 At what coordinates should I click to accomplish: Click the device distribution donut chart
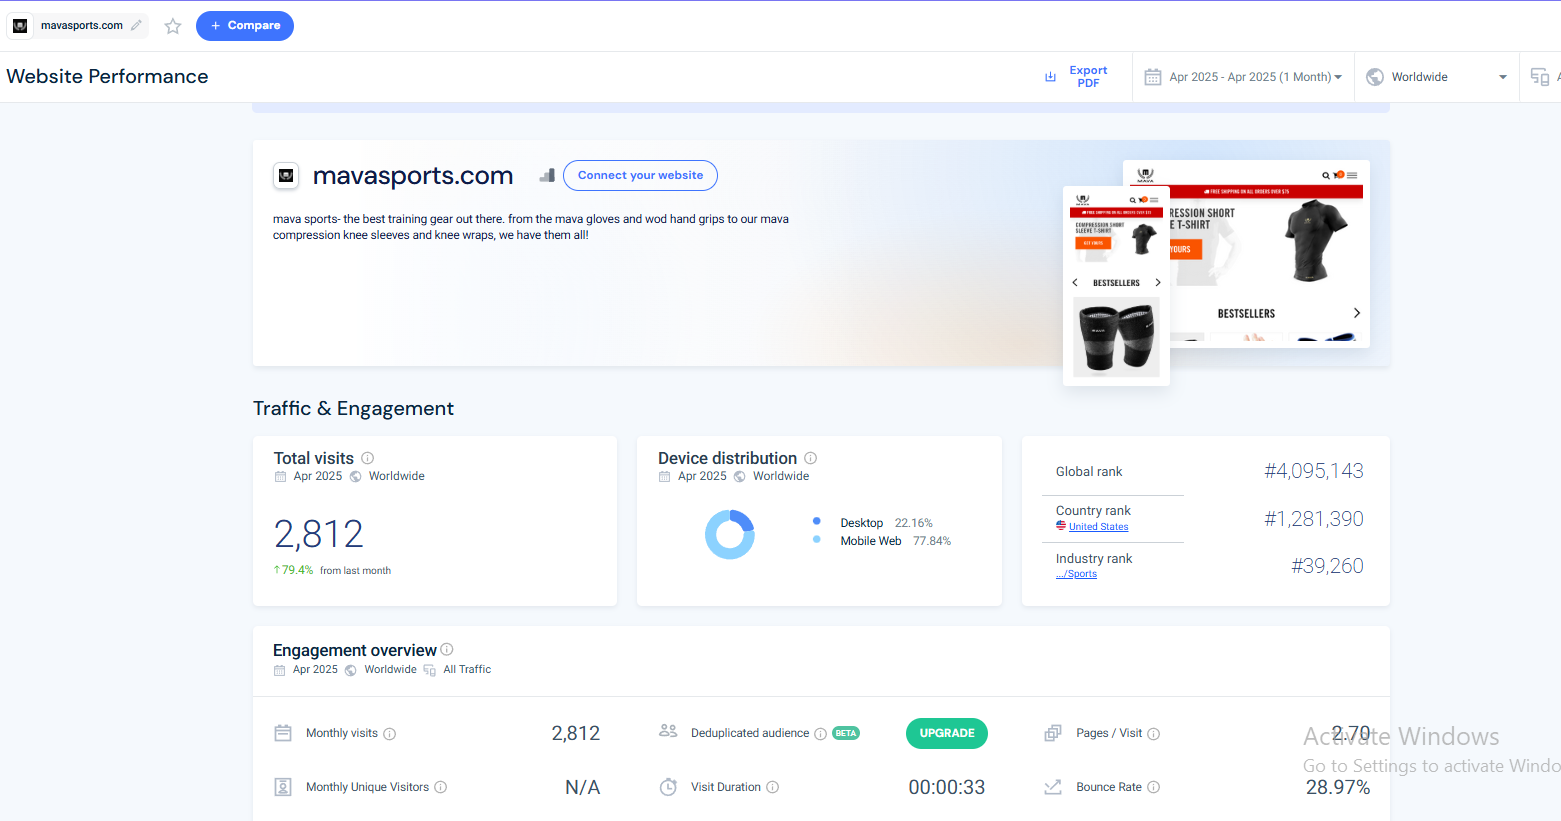(730, 534)
